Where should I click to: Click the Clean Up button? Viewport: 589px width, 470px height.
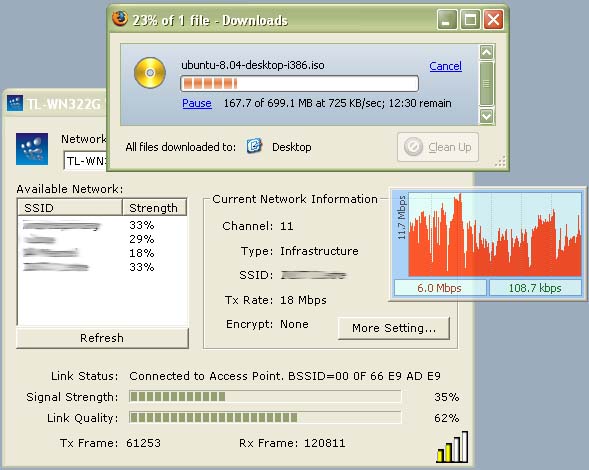438,147
